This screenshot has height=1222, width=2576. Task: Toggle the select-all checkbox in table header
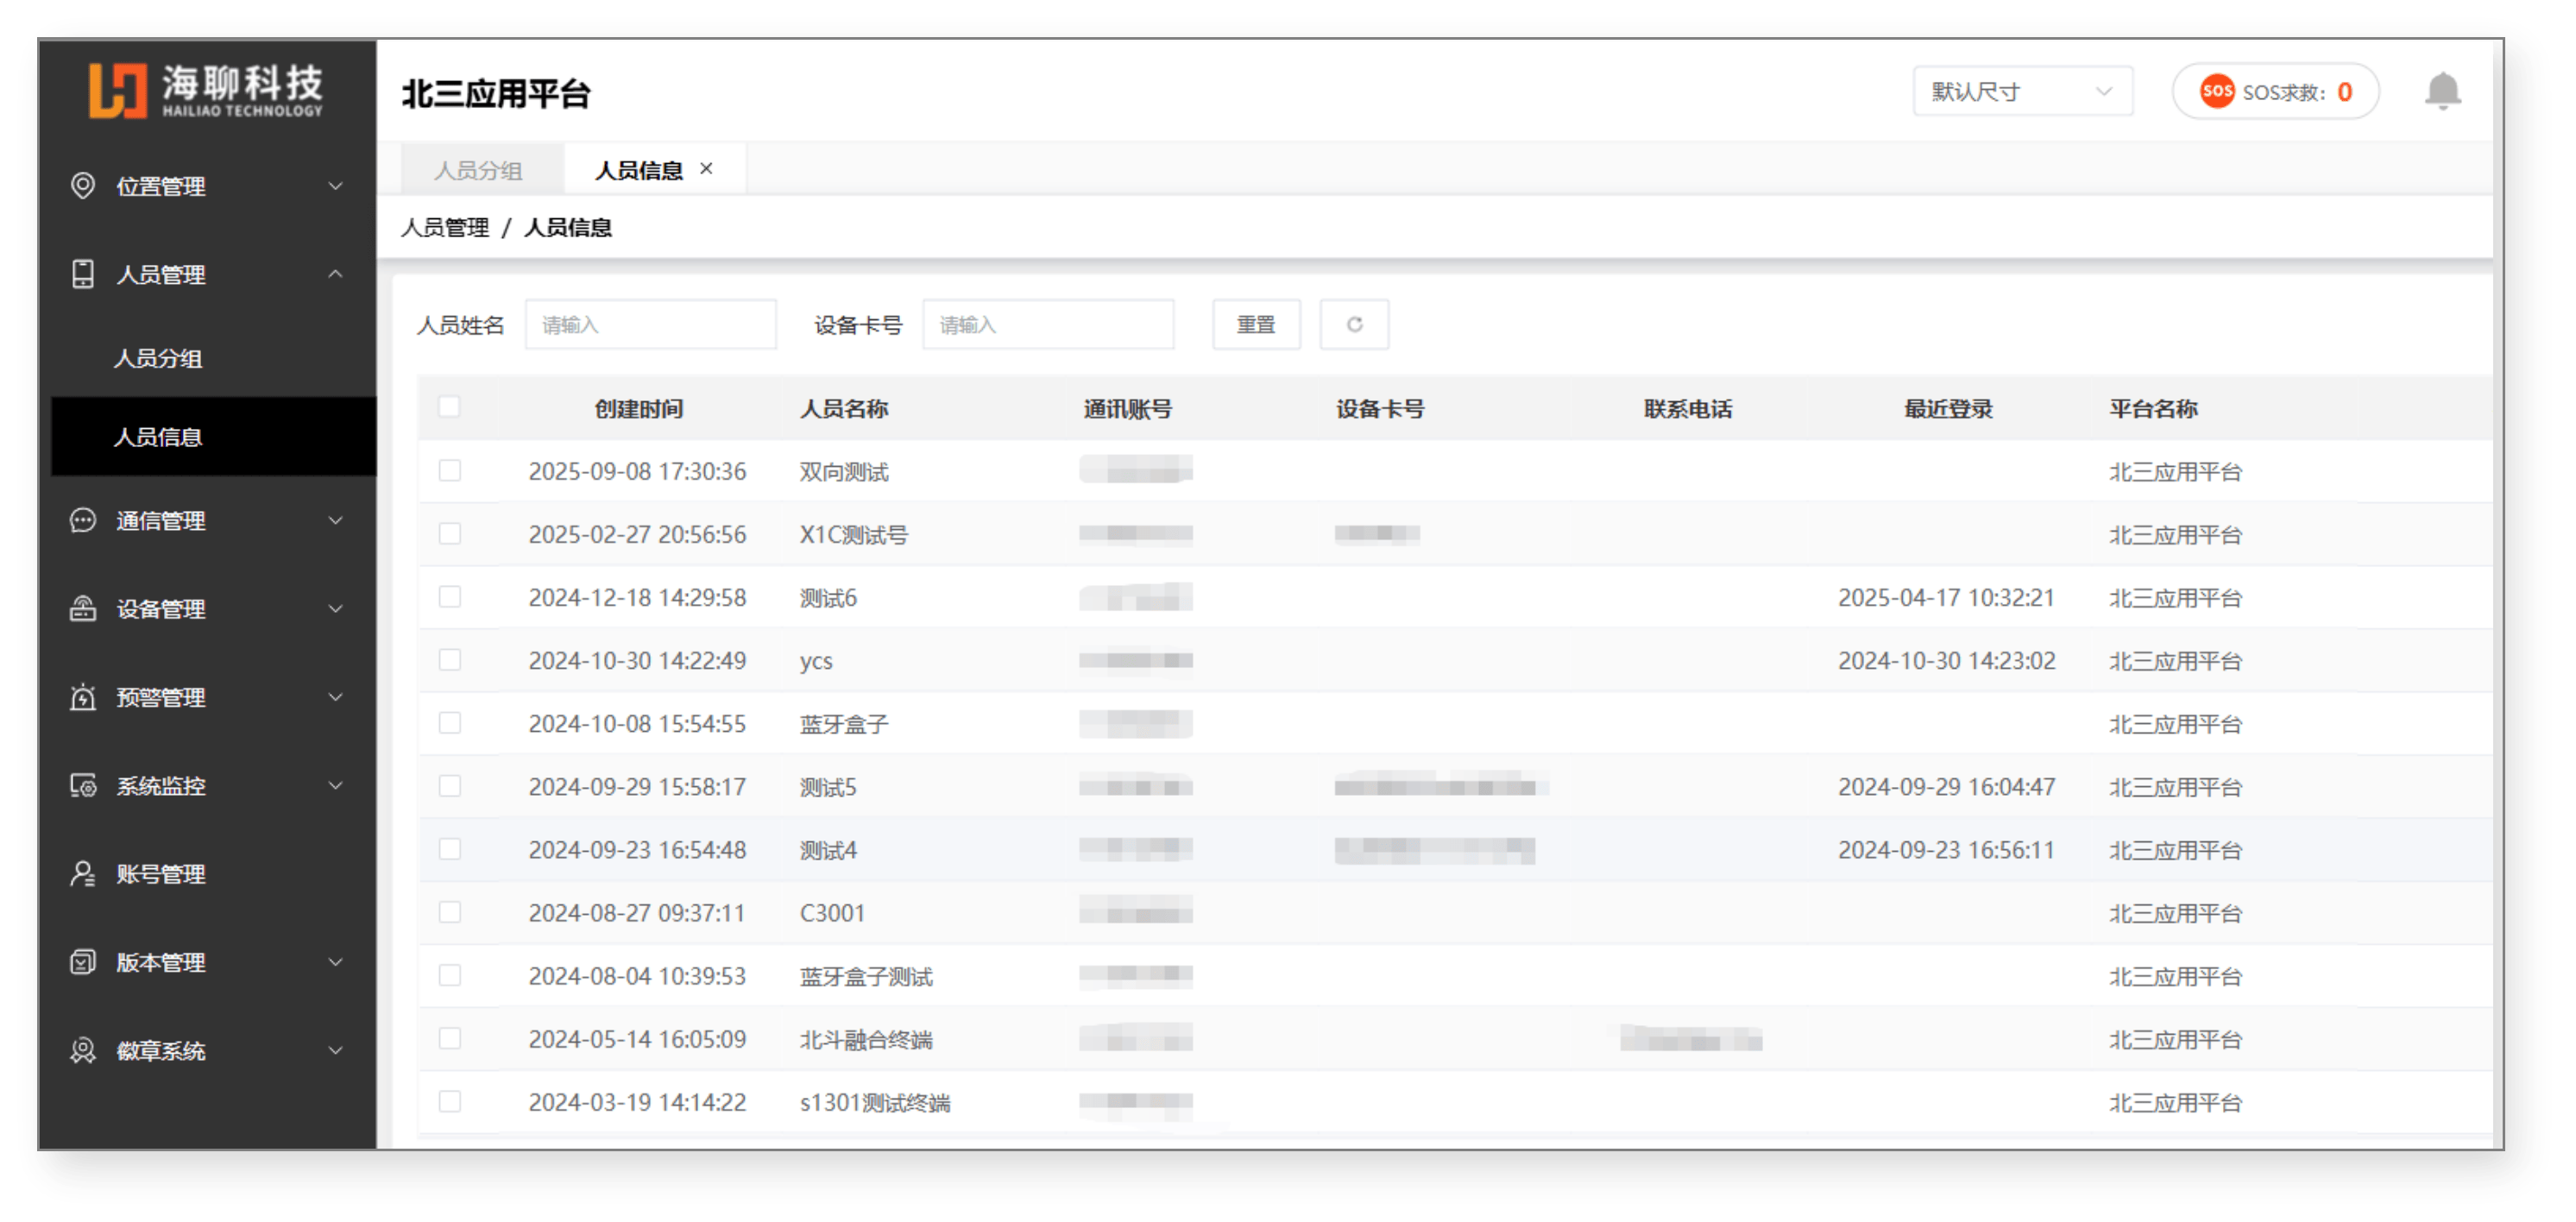click(x=449, y=407)
